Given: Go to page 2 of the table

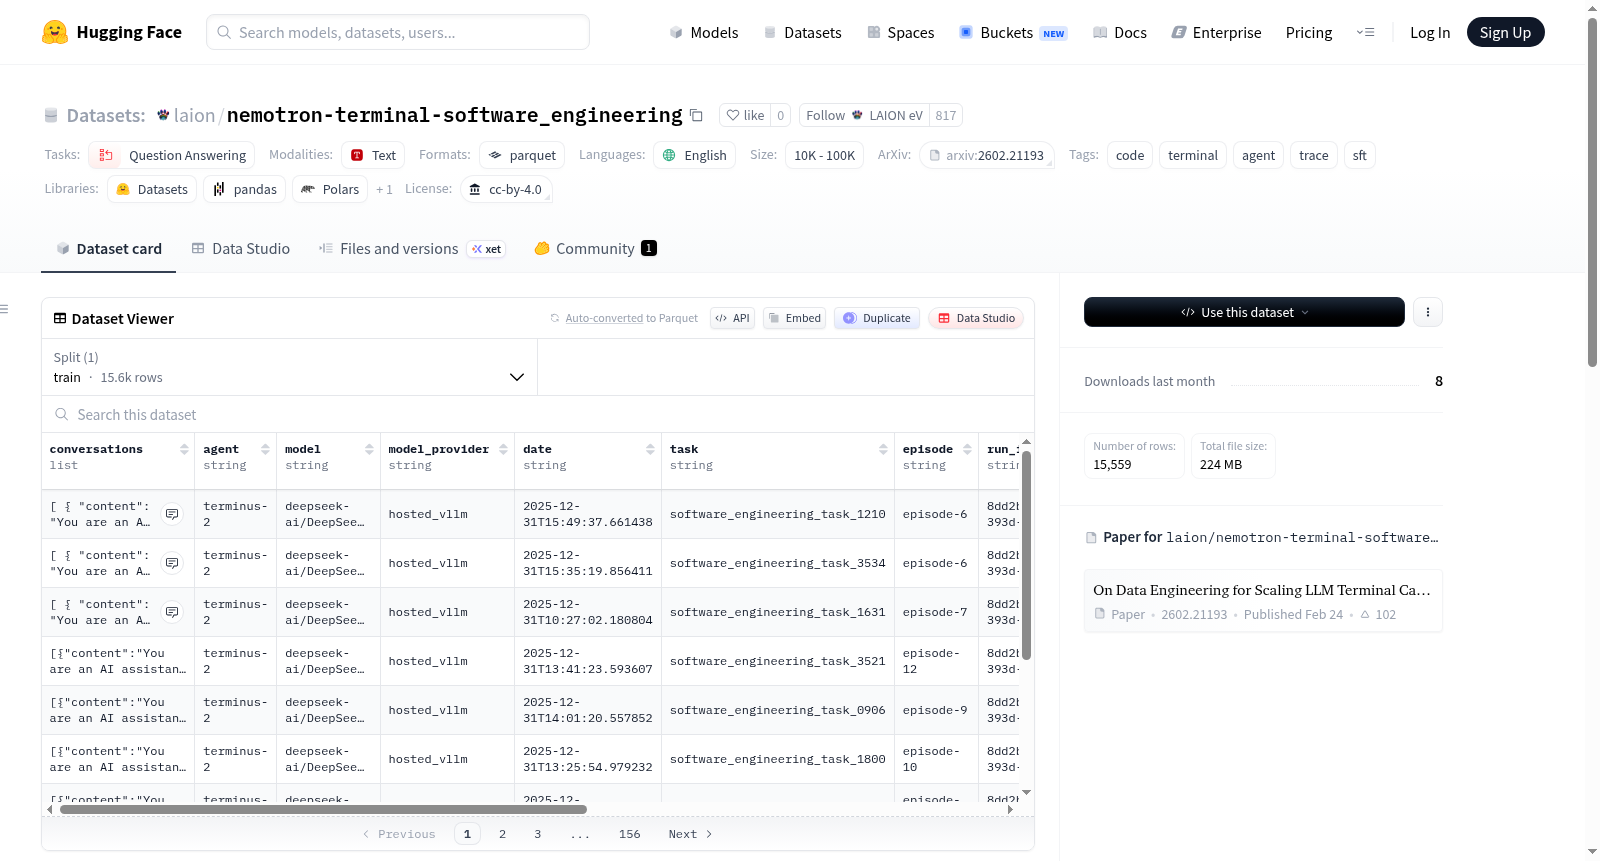Looking at the screenshot, I should [502, 834].
